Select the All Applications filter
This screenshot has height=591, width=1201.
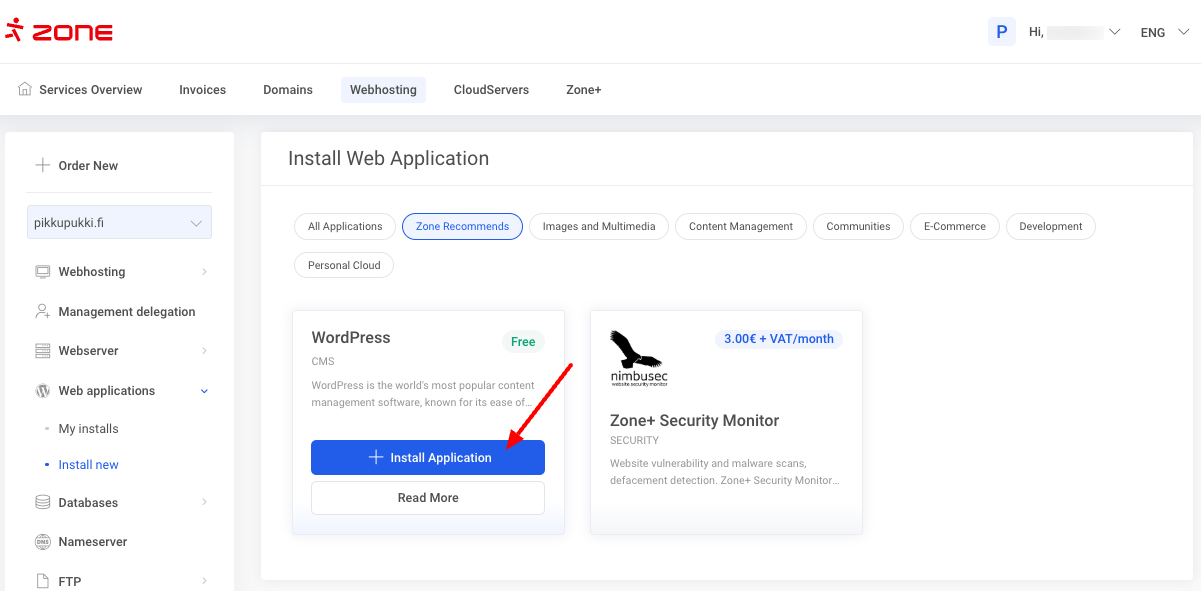coord(345,227)
